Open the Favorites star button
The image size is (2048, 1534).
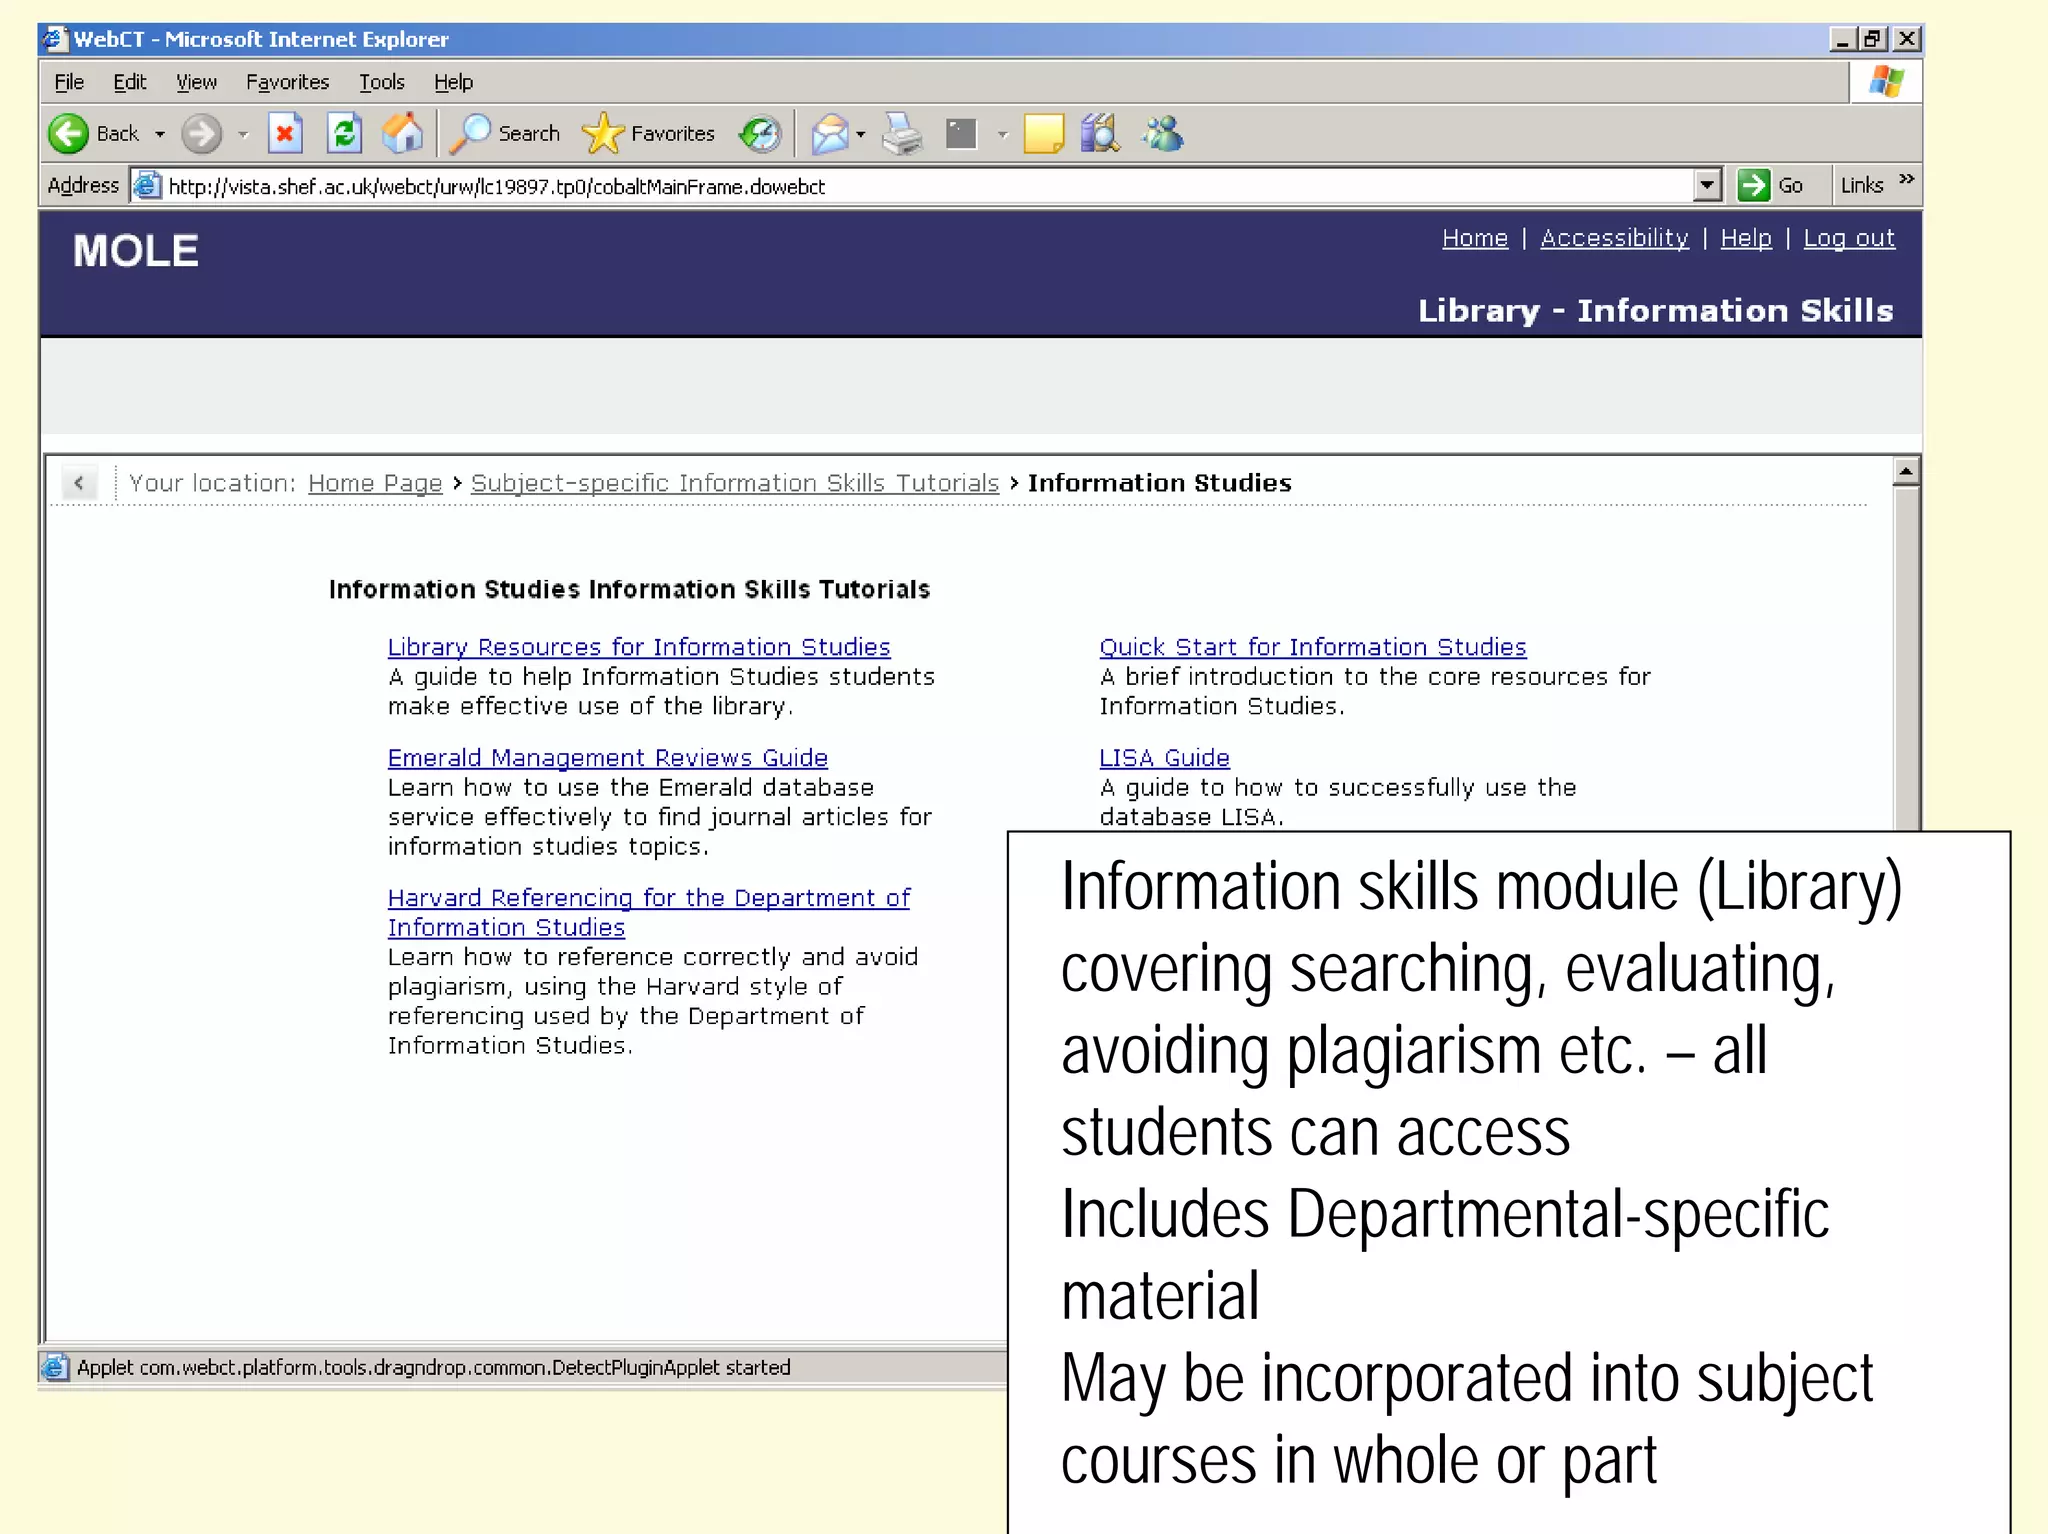pos(648,133)
